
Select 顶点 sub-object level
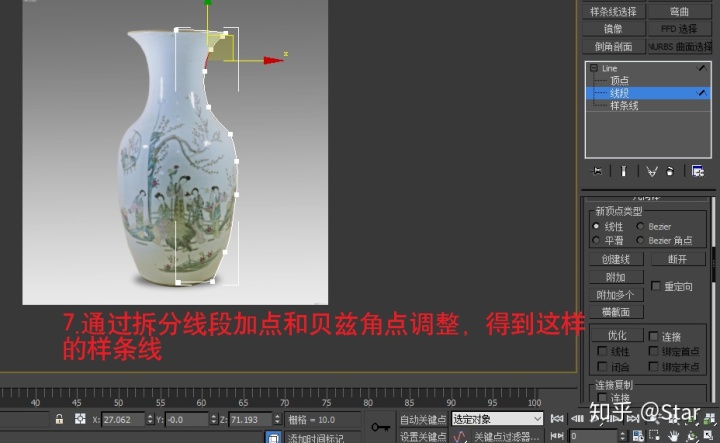(x=619, y=81)
